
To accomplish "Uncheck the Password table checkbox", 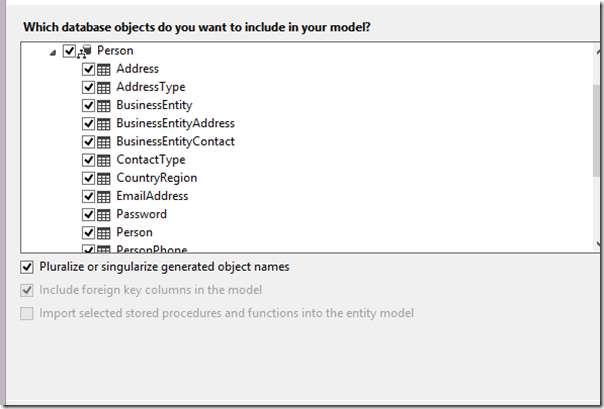I will pyautogui.click(x=89, y=214).
